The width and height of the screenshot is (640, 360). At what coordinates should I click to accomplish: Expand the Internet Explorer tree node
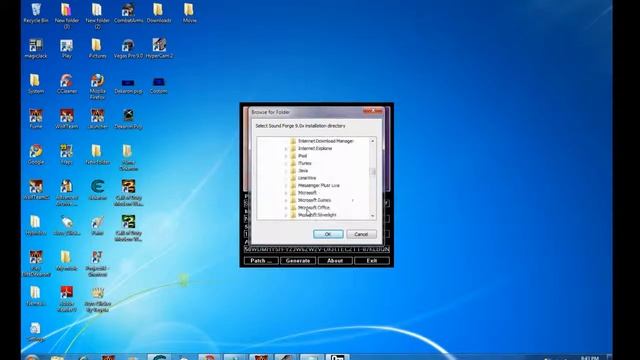point(286,149)
